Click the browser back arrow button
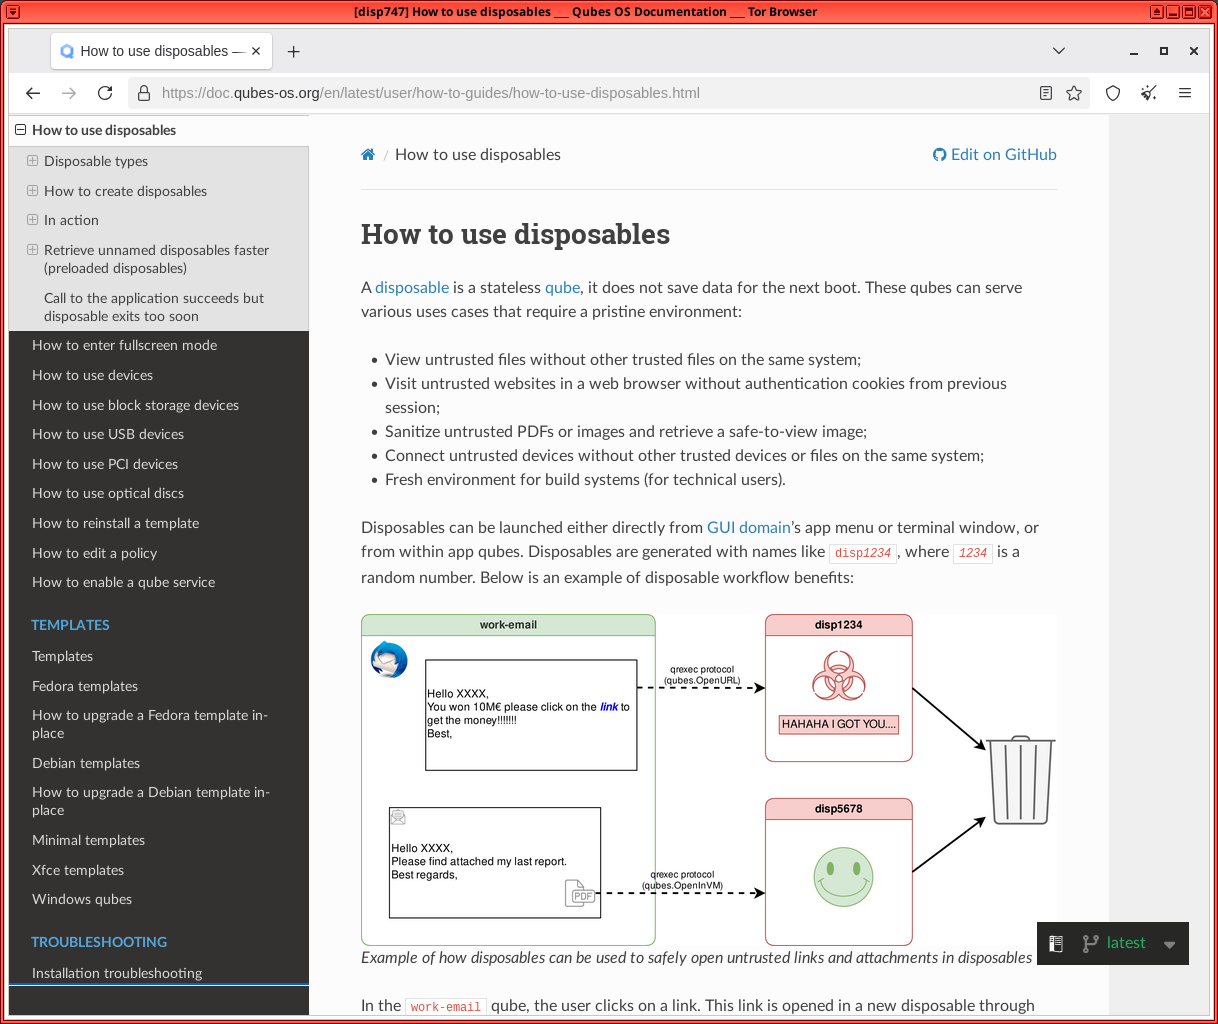This screenshot has height=1024, width=1218. pos(33,93)
